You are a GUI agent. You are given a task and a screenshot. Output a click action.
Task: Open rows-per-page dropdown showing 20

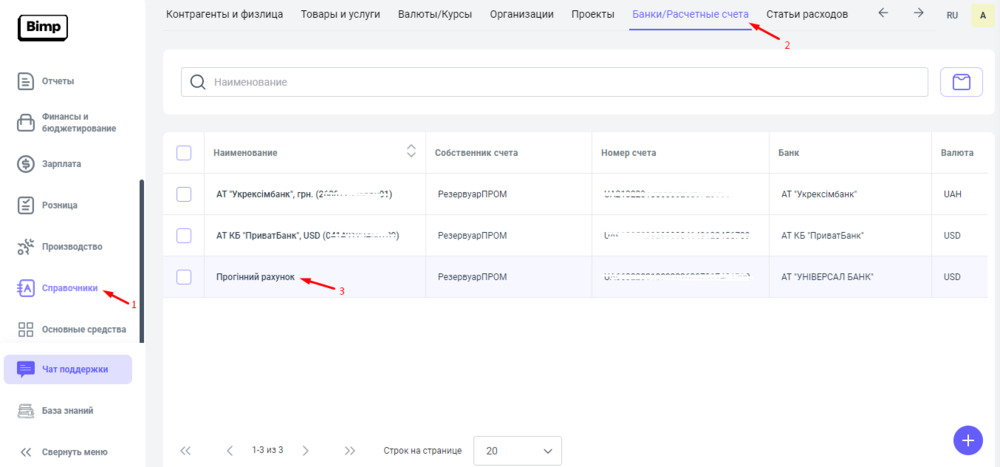[x=517, y=451]
